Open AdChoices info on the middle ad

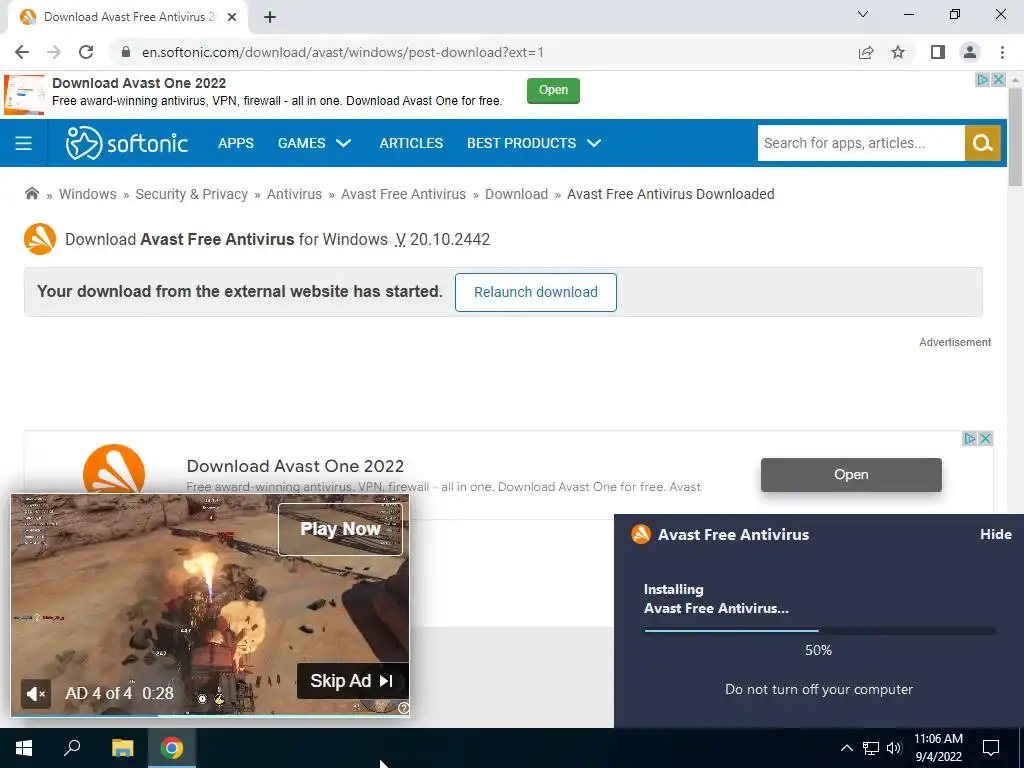pyautogui.click(x=970, y=439)
